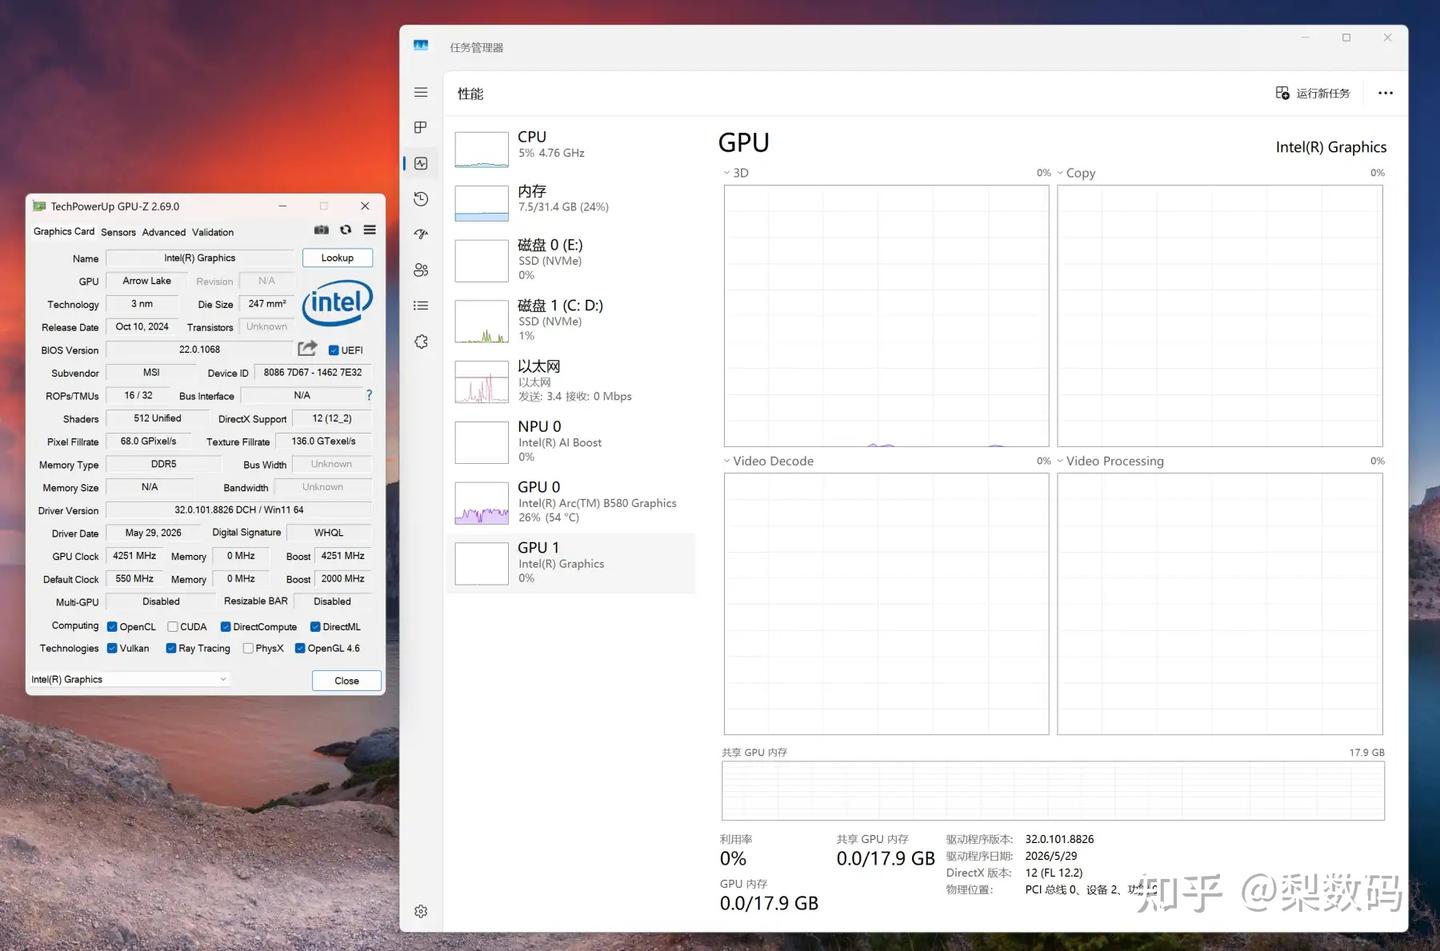Open the Video Processing graph engine dropdown

1060,461
